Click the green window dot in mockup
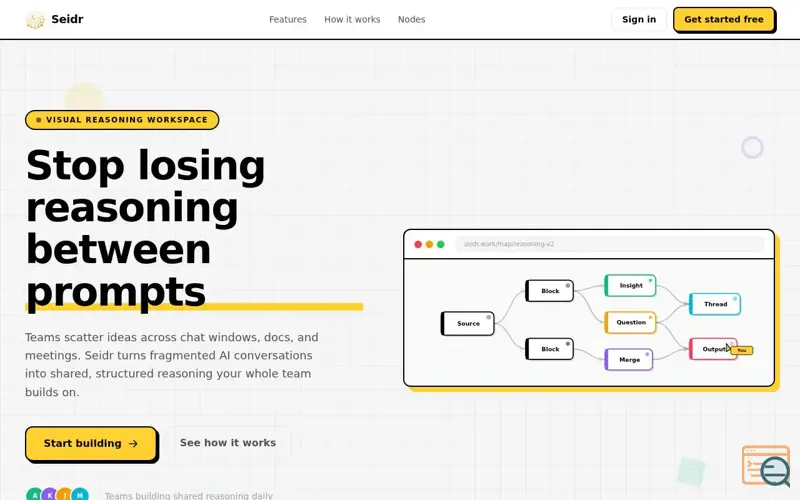The height and width of the screenshot is (500, 800). pos(441,244)
